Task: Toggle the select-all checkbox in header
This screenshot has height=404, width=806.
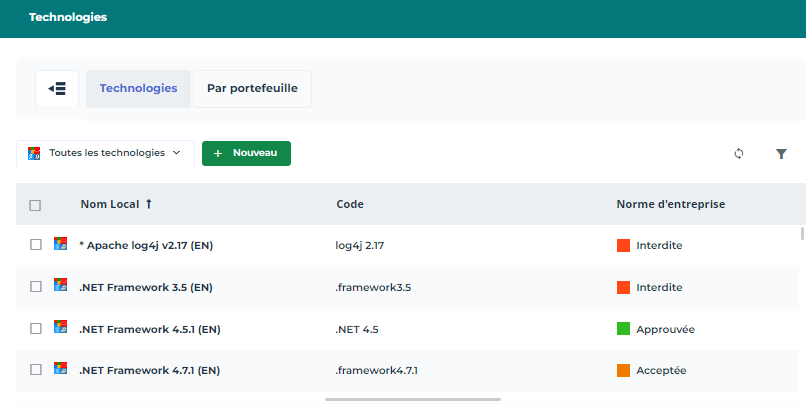Action: tap(35, 205)
